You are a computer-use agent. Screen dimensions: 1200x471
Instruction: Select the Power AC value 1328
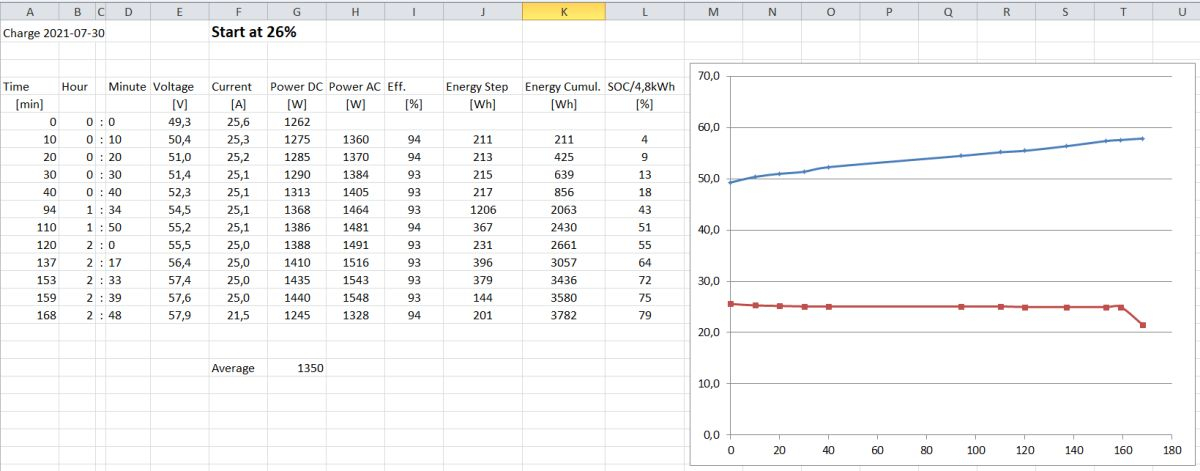[x=355, y=316]
